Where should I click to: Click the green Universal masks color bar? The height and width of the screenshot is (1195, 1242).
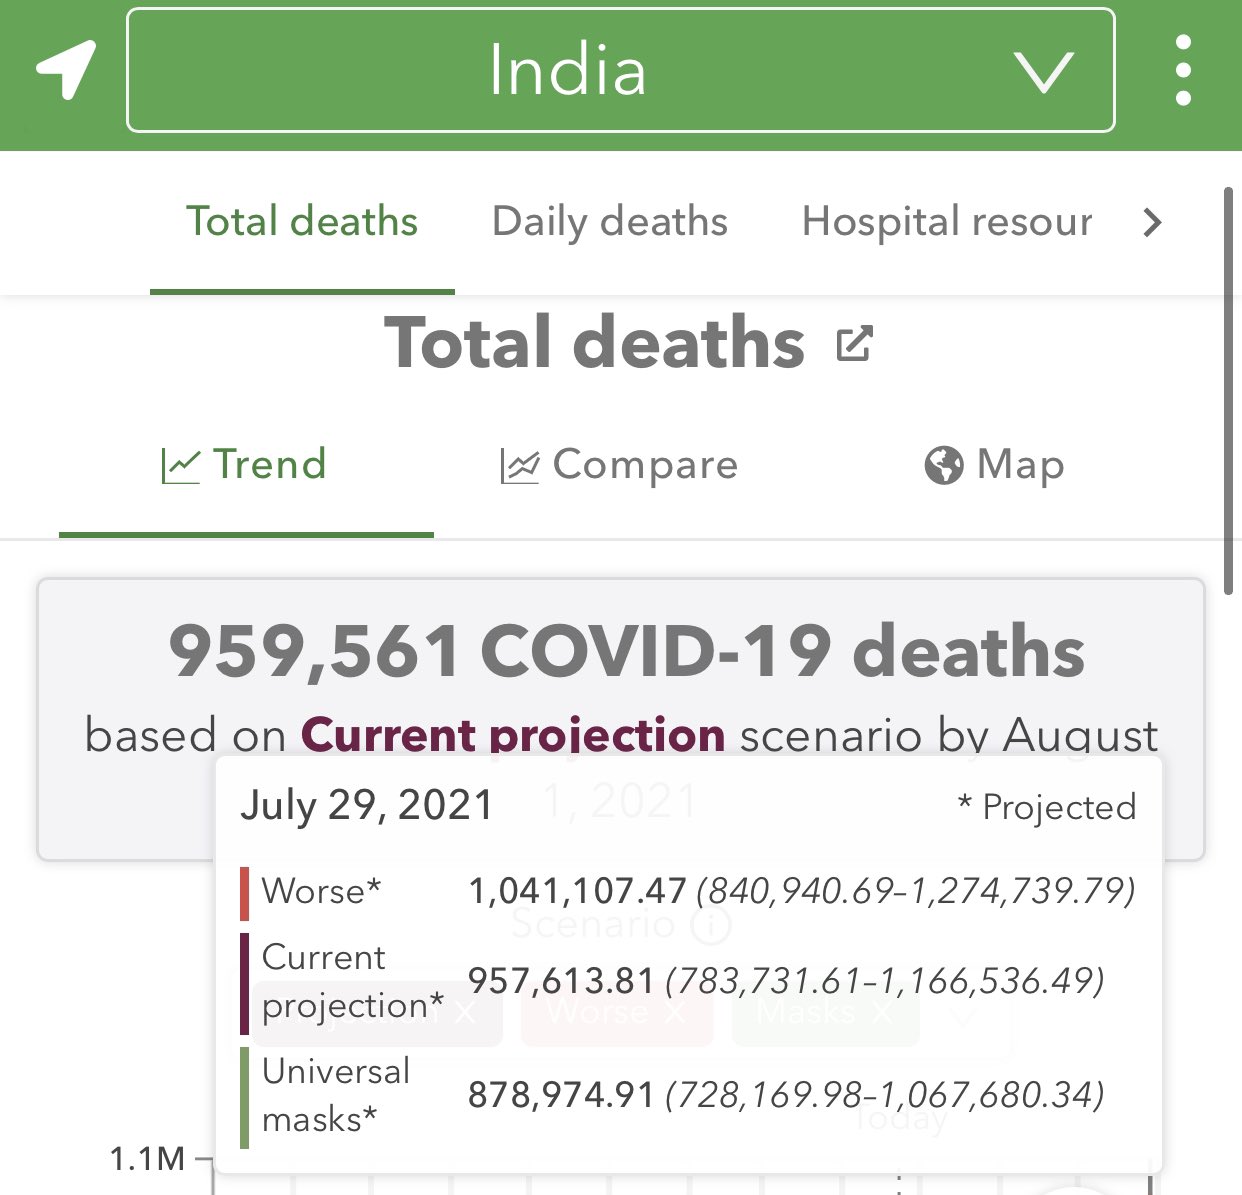(244, 1097)
